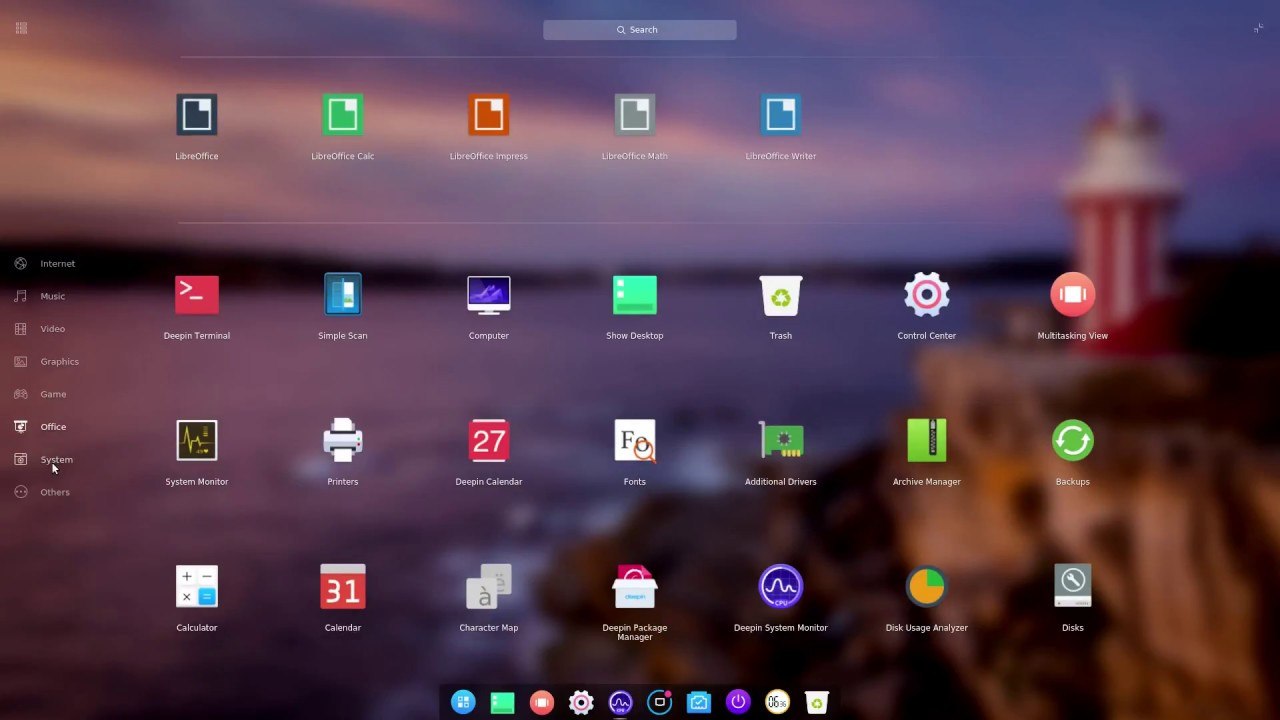Open the screen recorder icon in the dock

coord(660,703)
